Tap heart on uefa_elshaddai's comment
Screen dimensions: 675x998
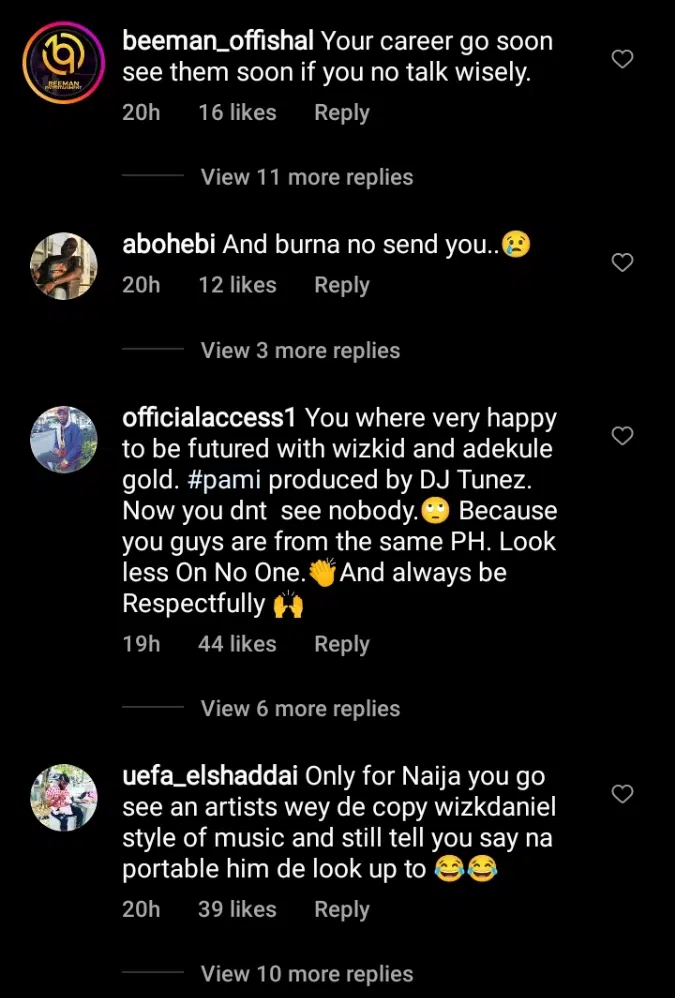[622, 794]
